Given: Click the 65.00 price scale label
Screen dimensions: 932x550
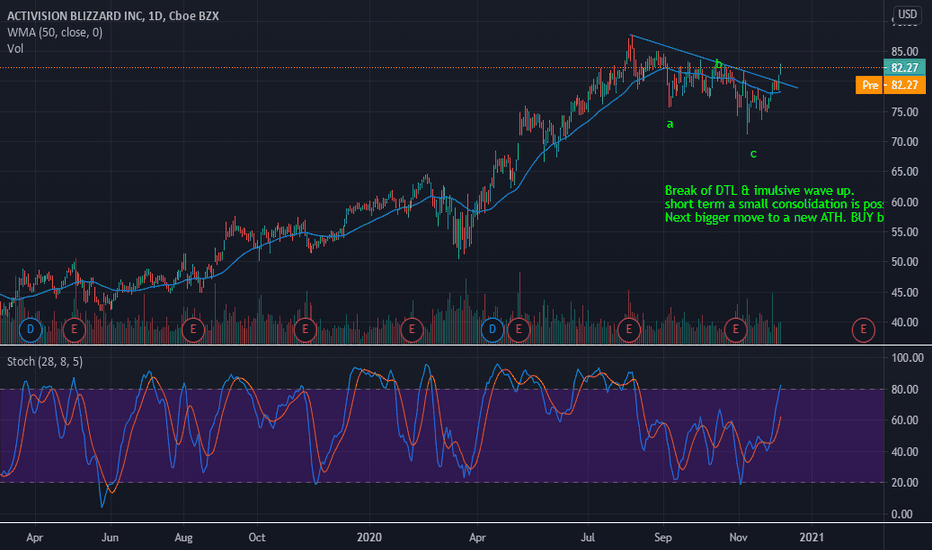Looking at the screenshot, I should (x=905, y=172).
